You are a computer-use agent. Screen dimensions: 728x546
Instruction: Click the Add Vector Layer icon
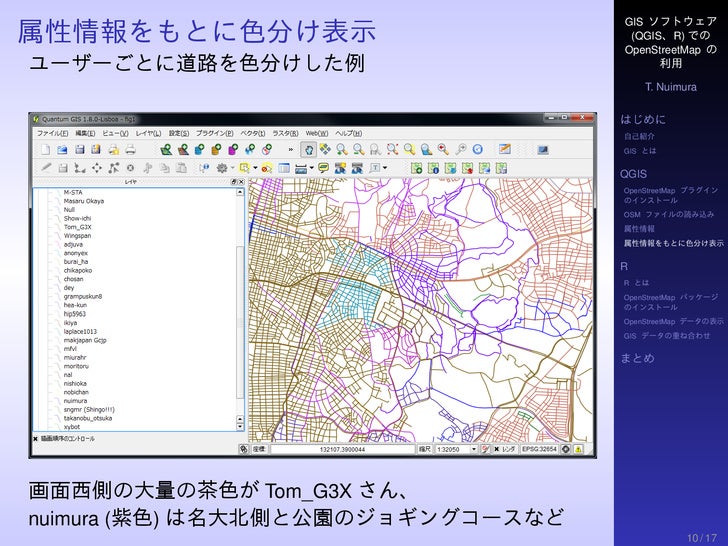[x=166, y=150]
